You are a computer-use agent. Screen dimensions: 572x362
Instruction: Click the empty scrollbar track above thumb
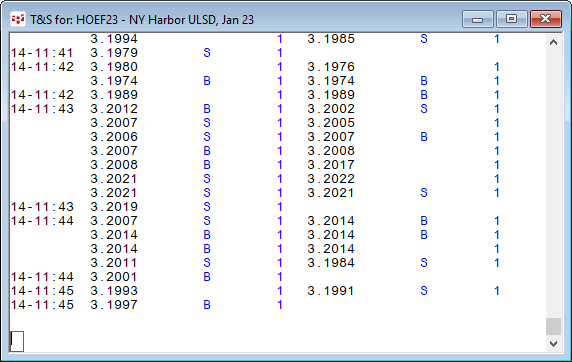coord(553,184)
